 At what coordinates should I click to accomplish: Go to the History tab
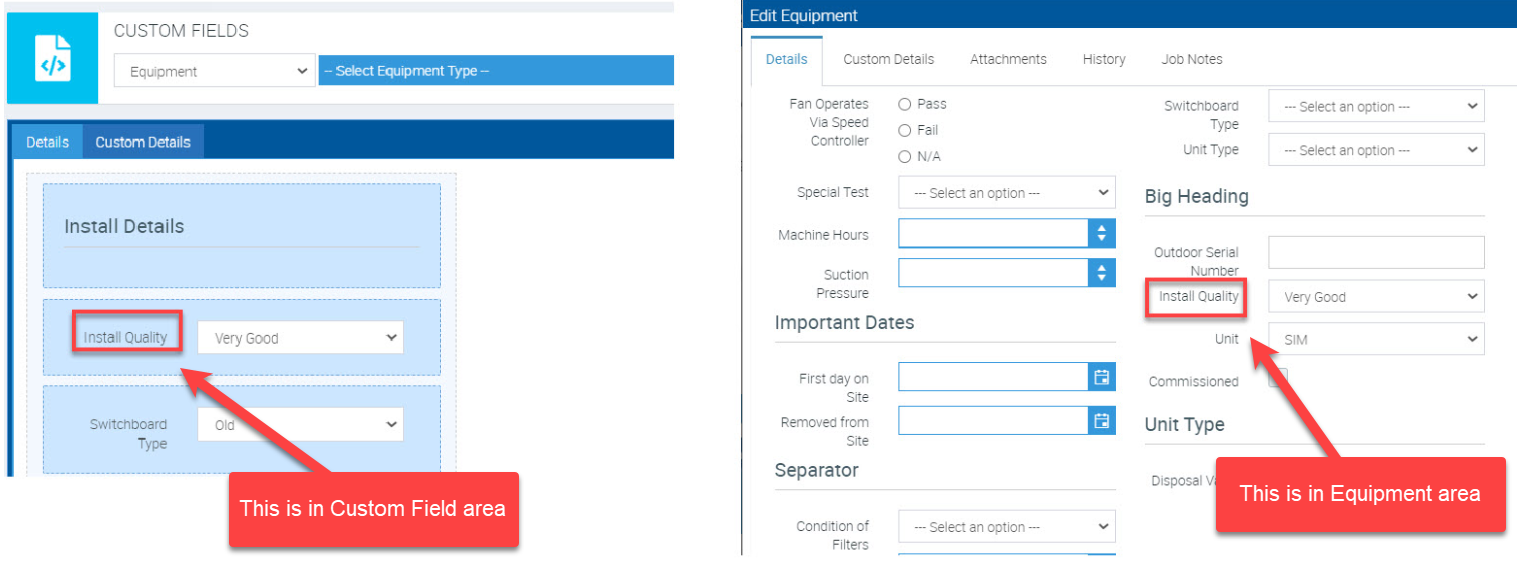point(1104,59)
